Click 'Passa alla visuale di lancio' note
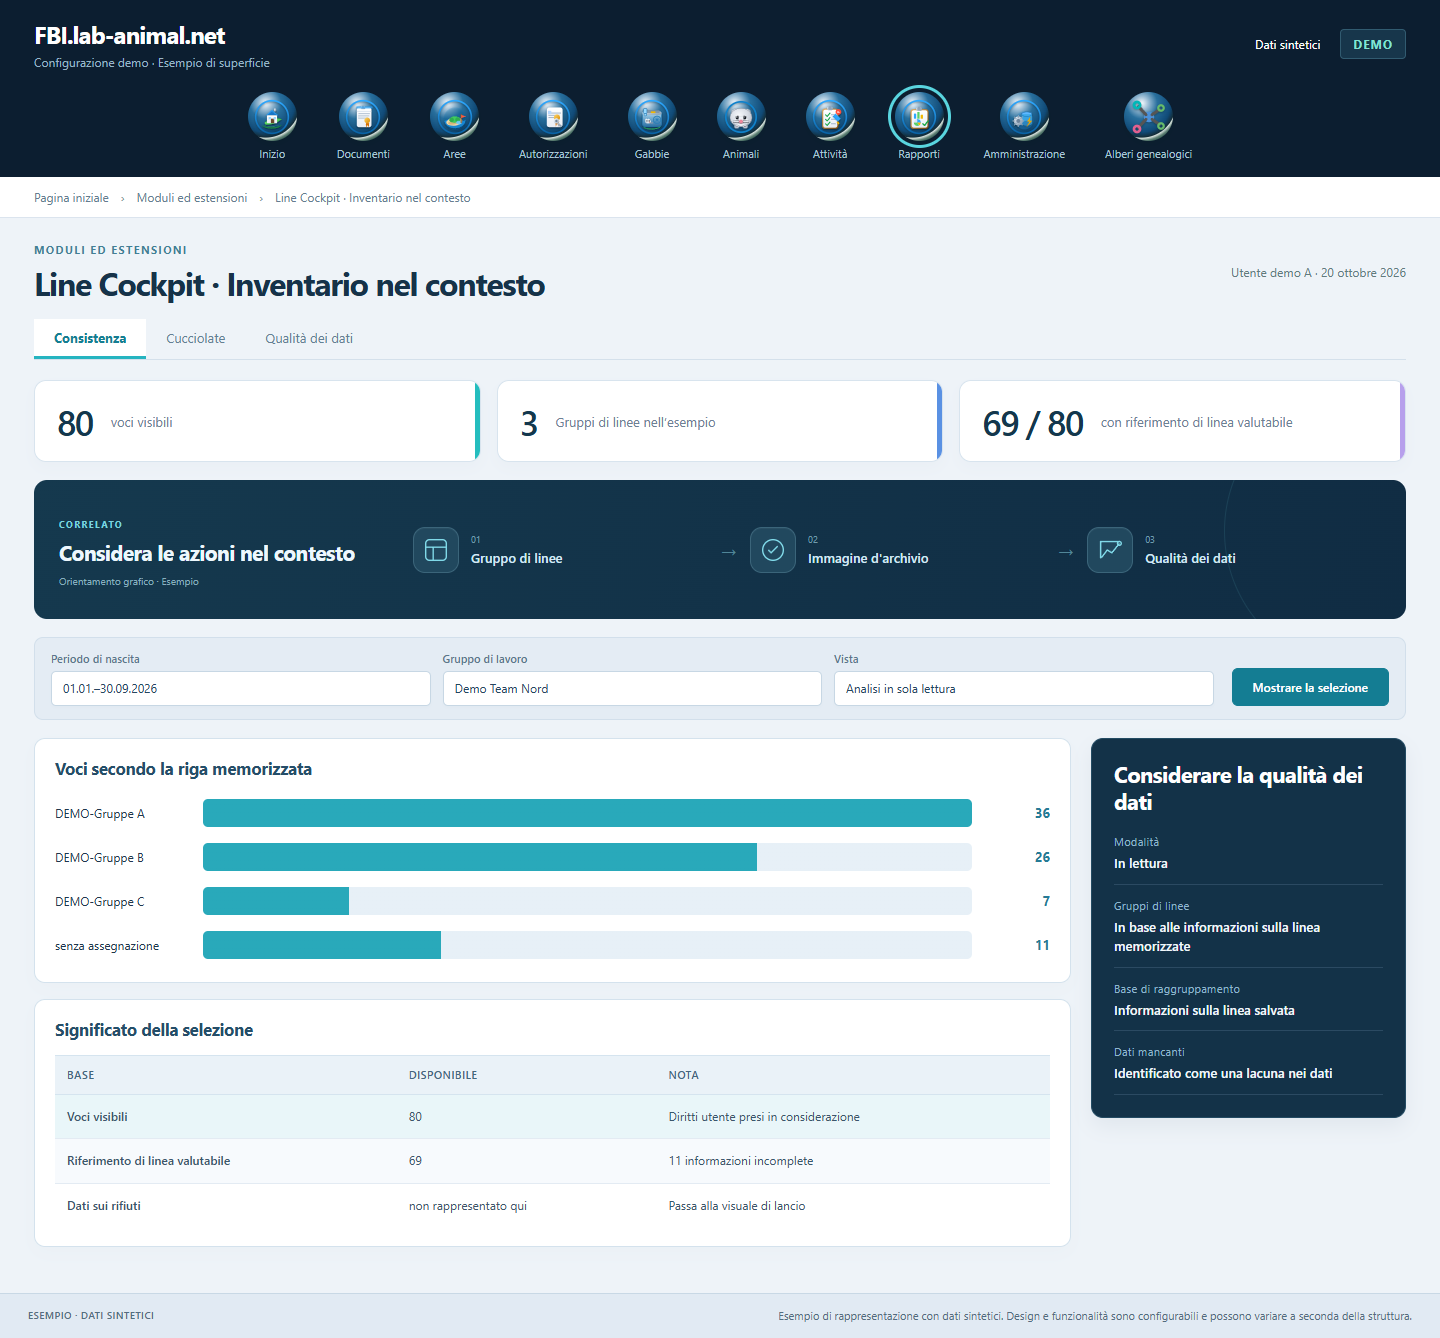1440x1338 pixels. pyautogui.click(x=737, y=1206)
